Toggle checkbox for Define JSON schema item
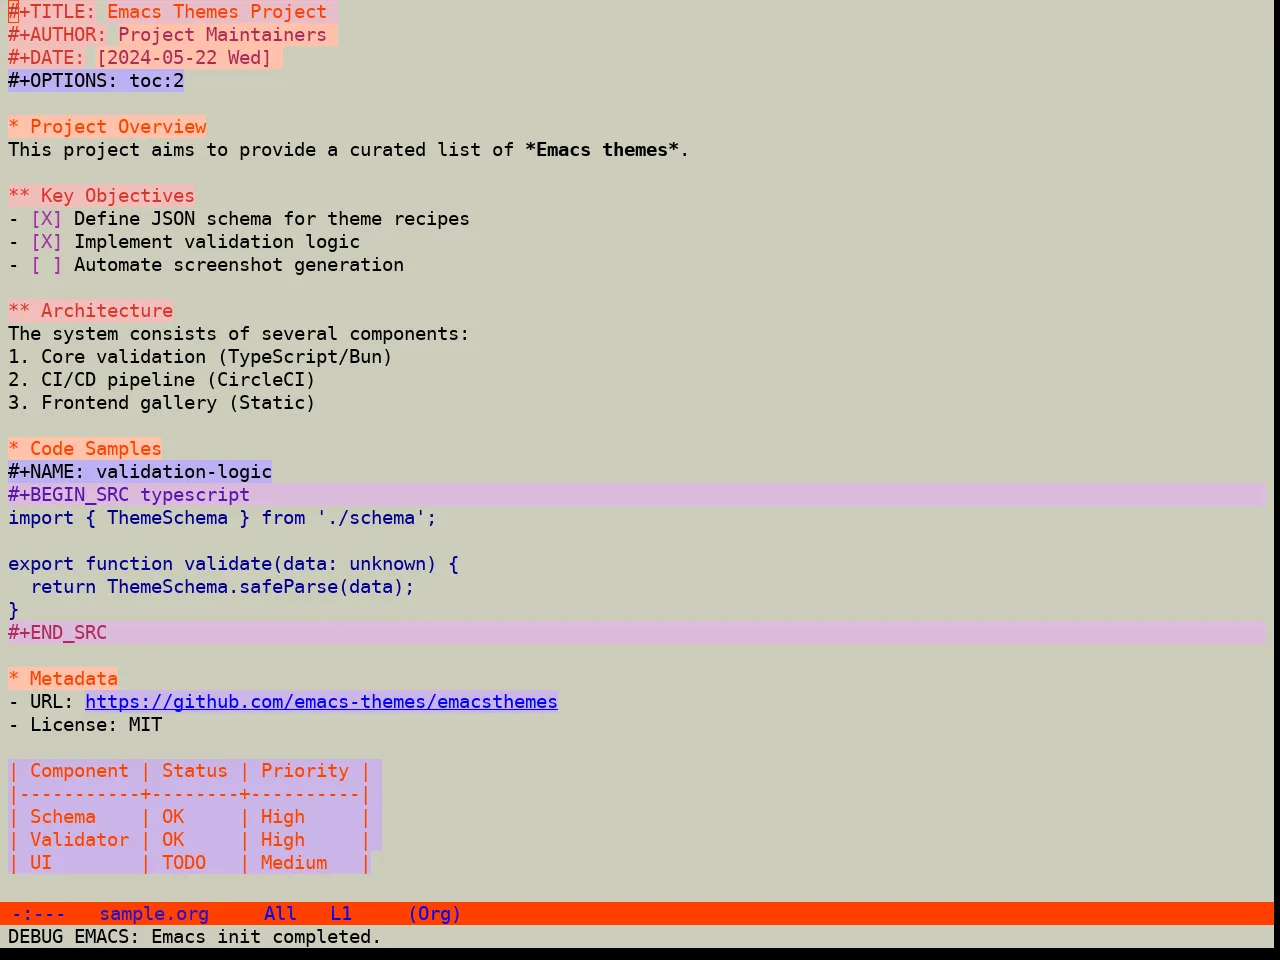Screen dimensions: 1280x960 pos(46,219)
